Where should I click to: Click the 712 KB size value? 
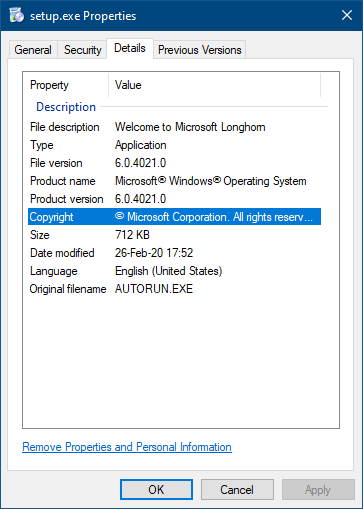click(132, 235)
